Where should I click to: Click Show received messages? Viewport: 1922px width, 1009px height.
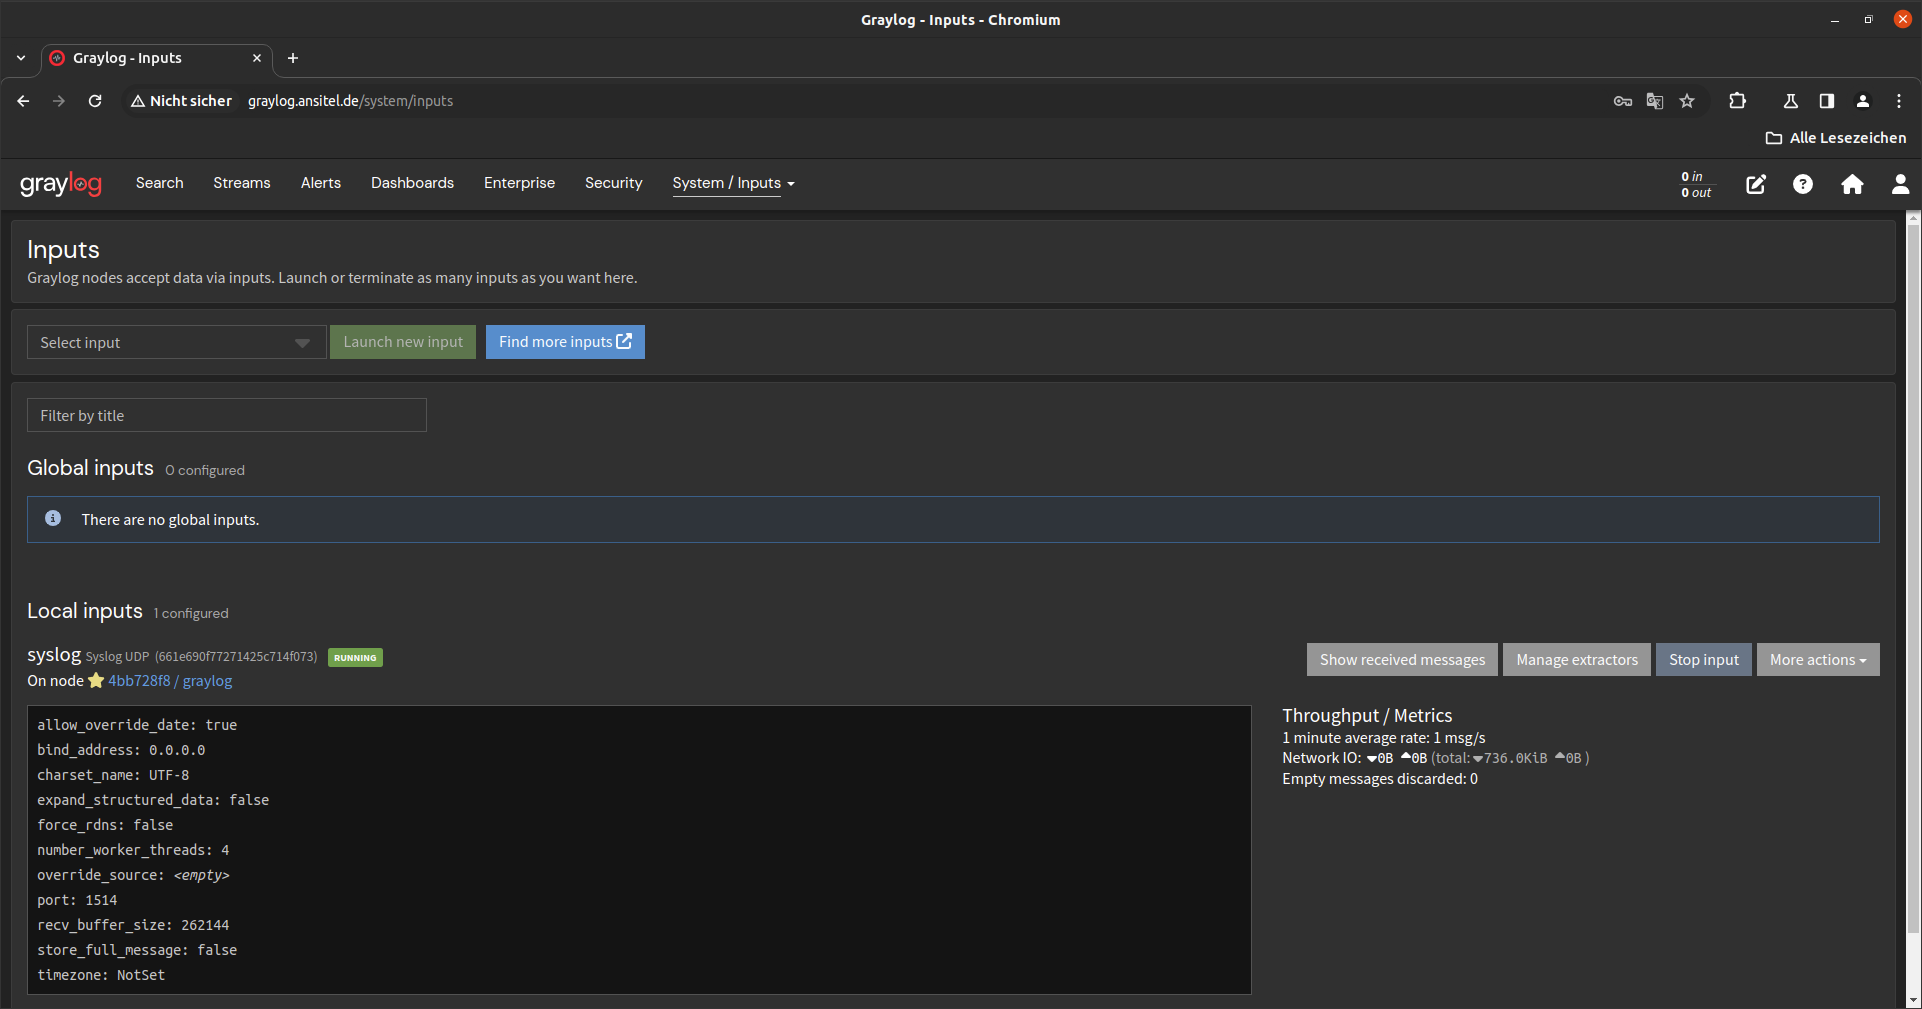click(x=1401, y=659)
